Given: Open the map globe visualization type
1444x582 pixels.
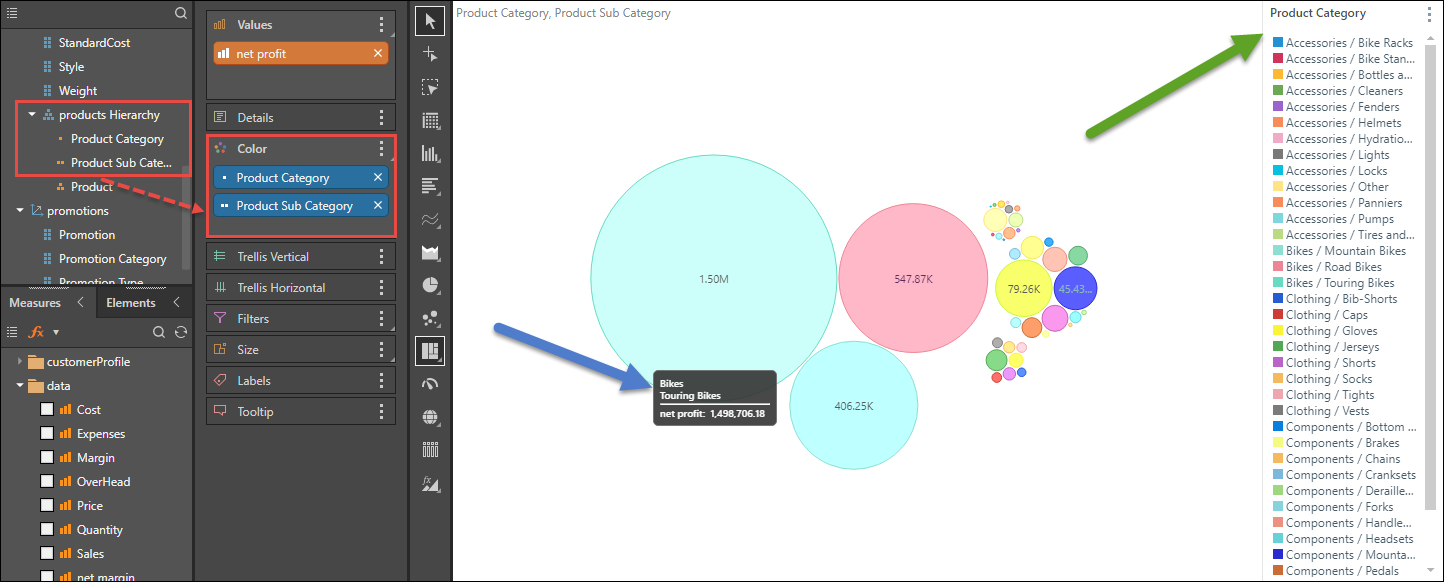Looking at the screenshot, I should (x=430, y=417).
